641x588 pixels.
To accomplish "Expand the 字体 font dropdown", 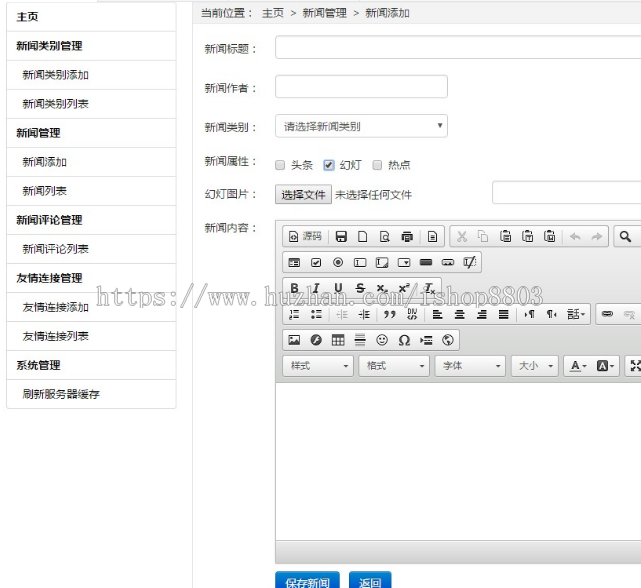I will click(469, 366).
